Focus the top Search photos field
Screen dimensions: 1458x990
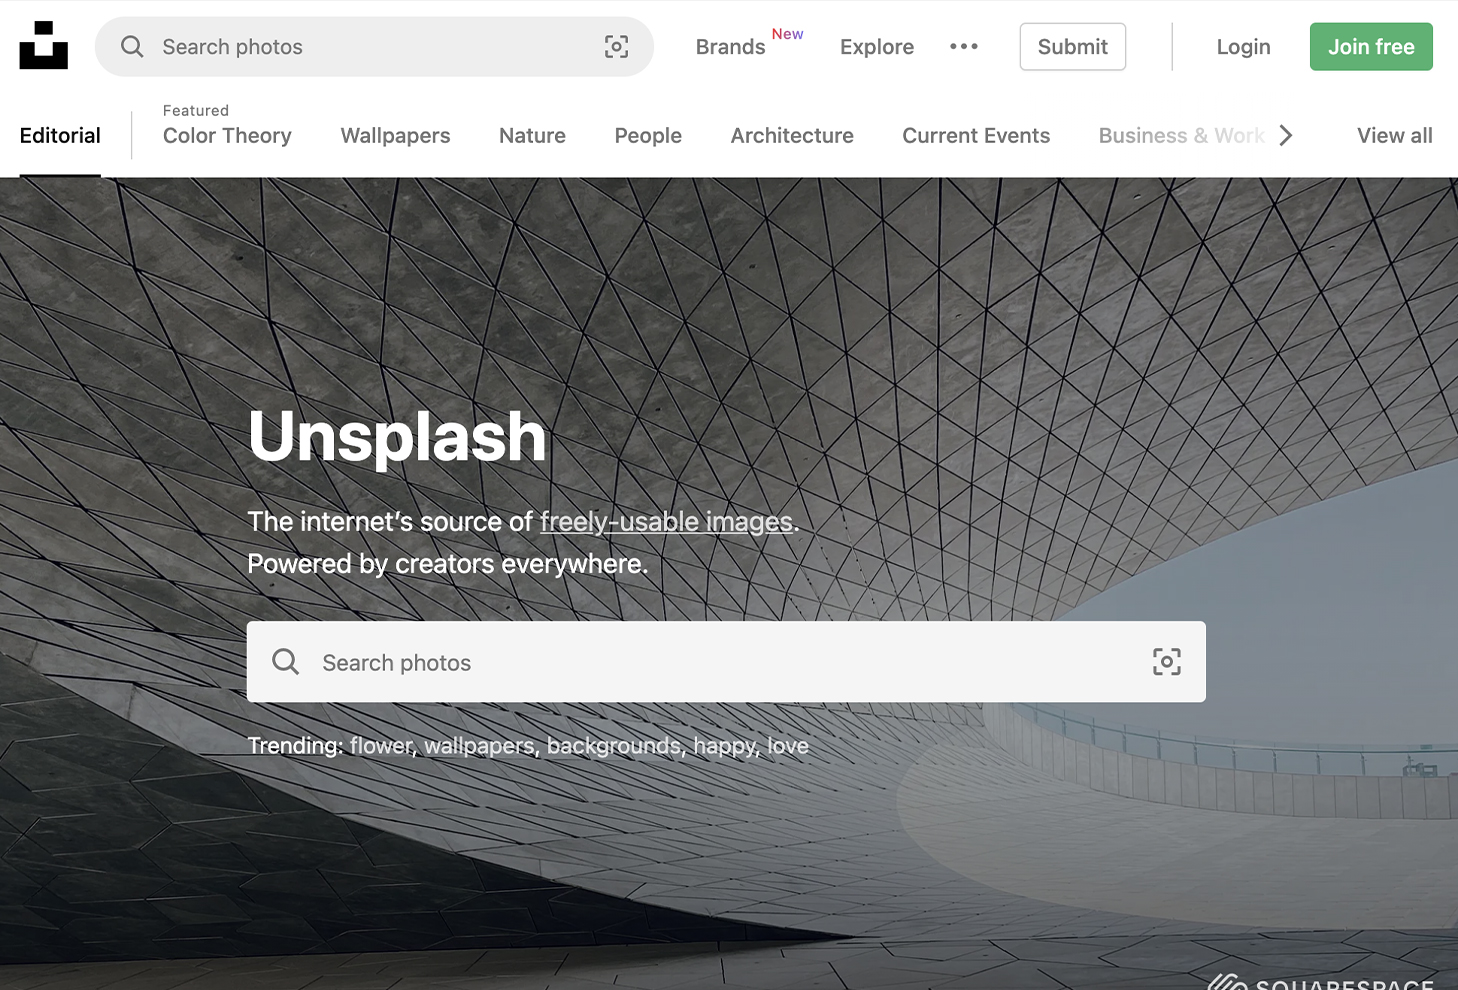374,47
